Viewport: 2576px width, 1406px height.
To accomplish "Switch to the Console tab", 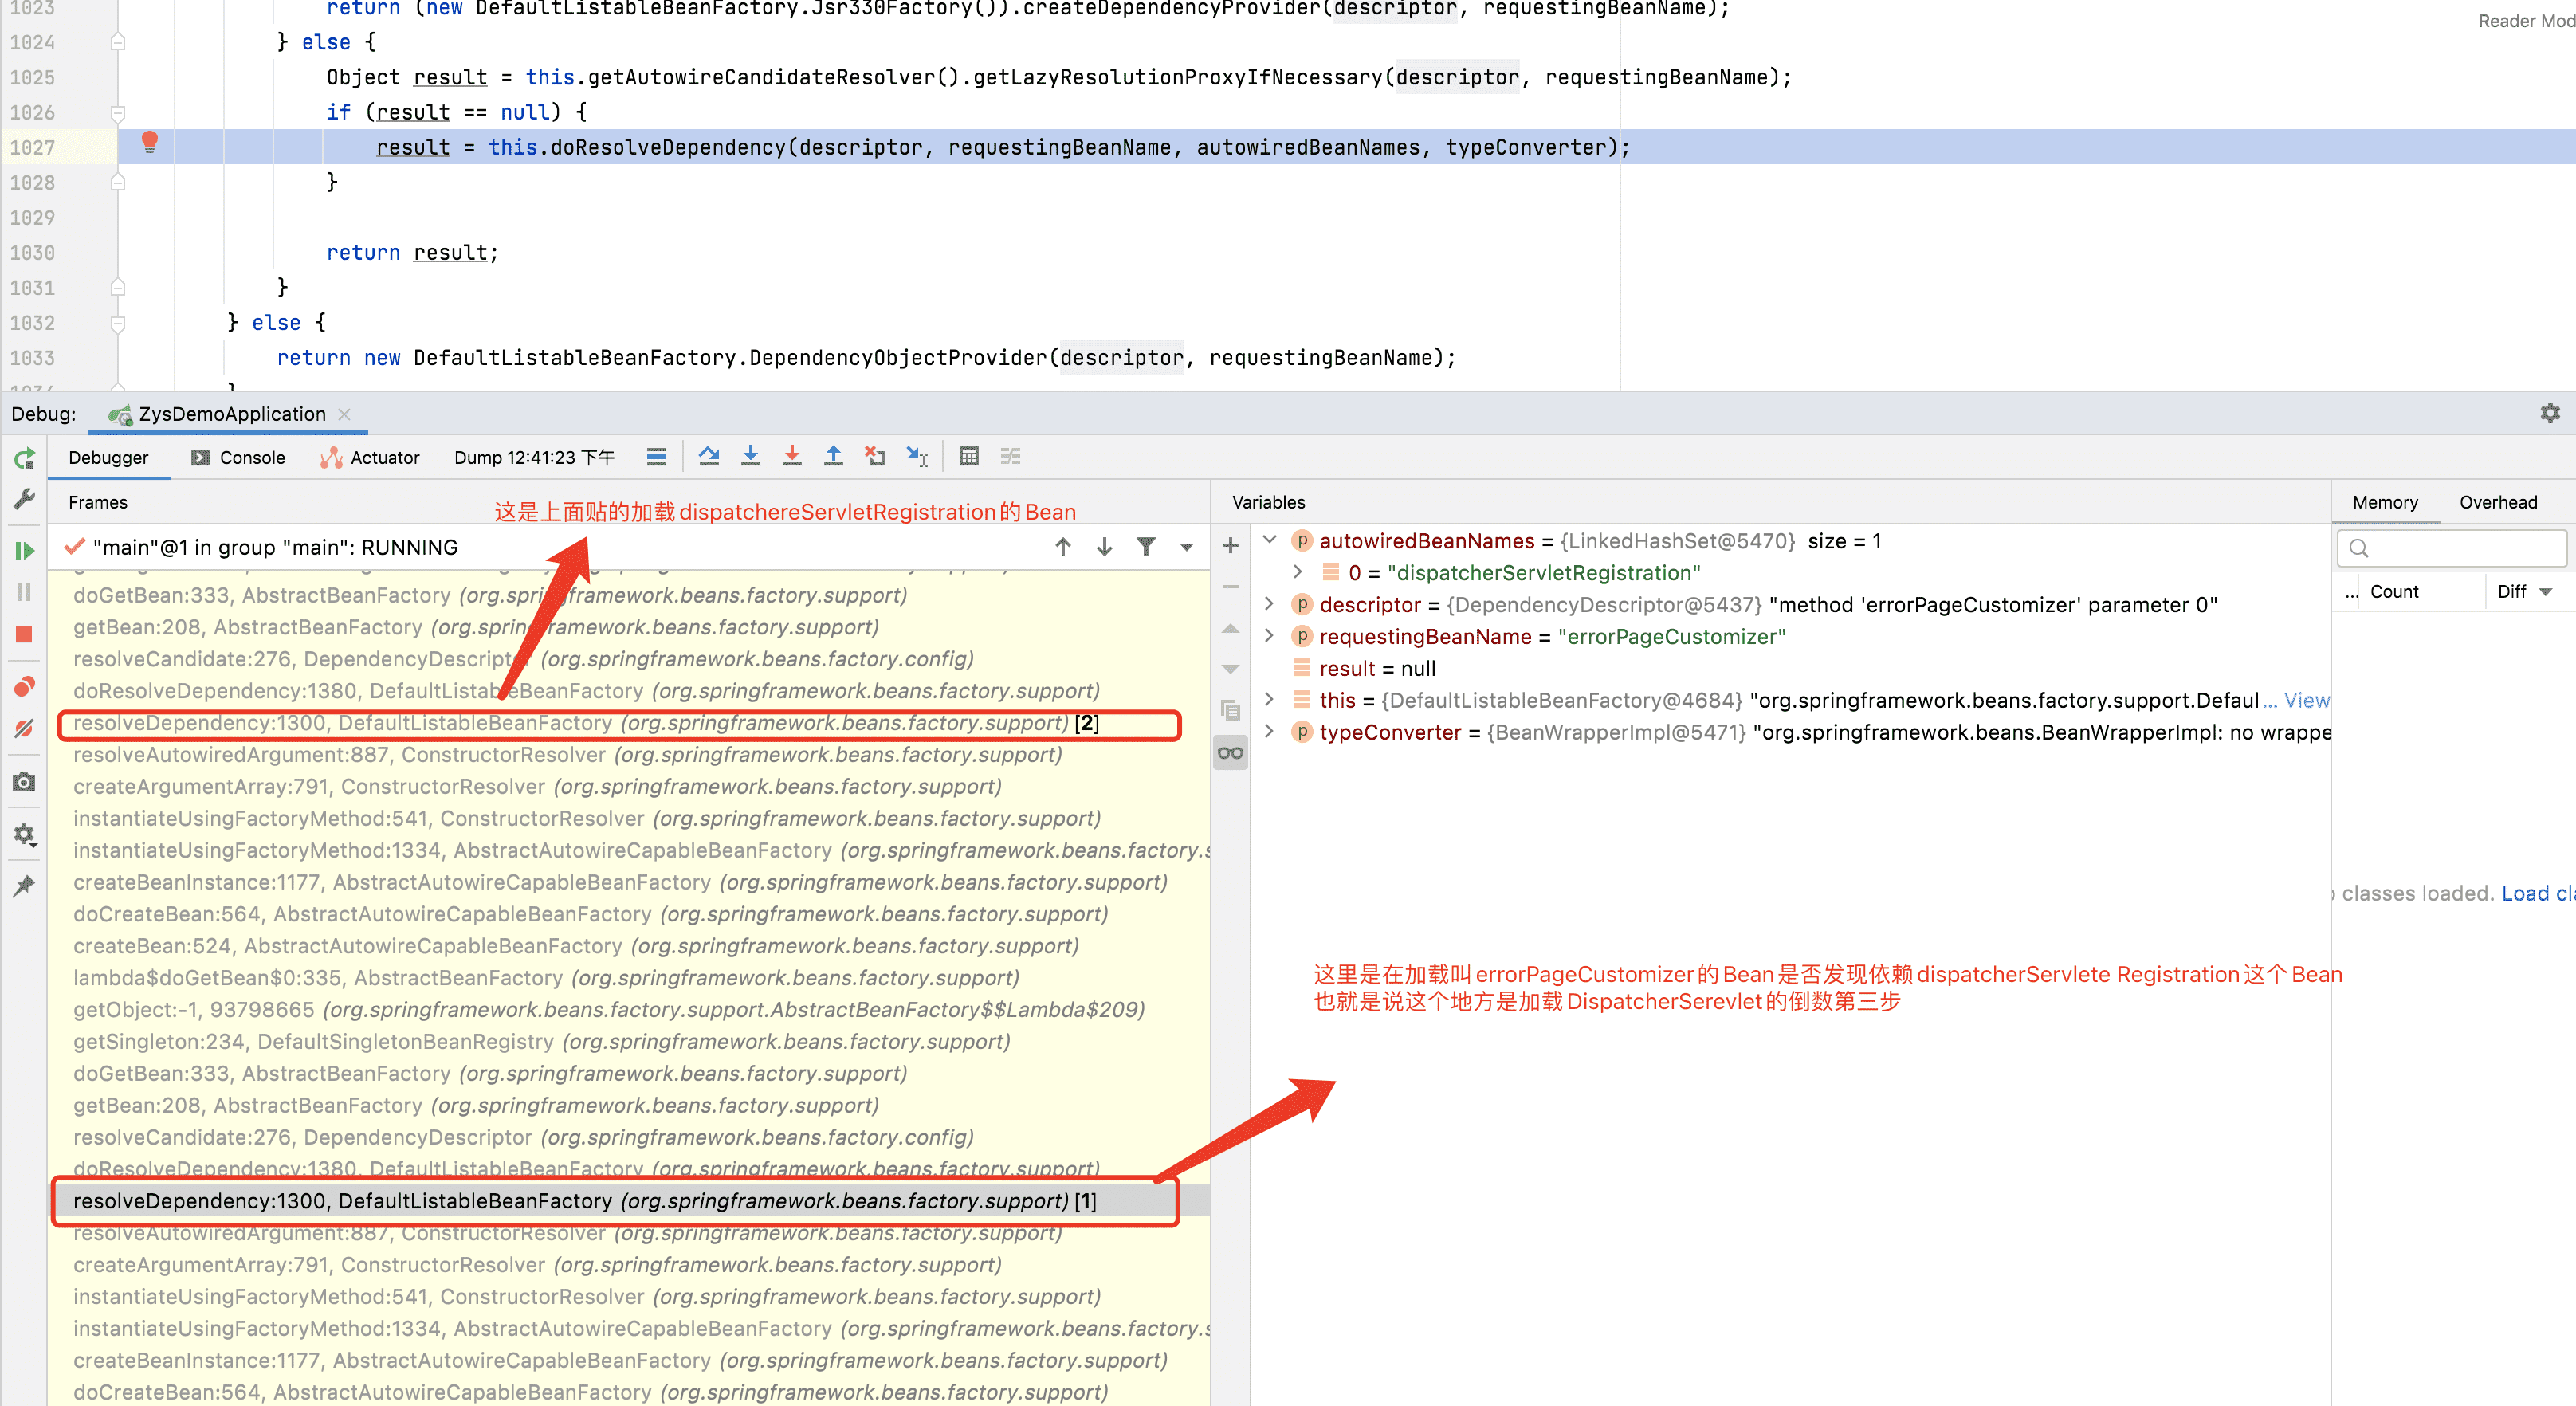I will click(238, 457).
